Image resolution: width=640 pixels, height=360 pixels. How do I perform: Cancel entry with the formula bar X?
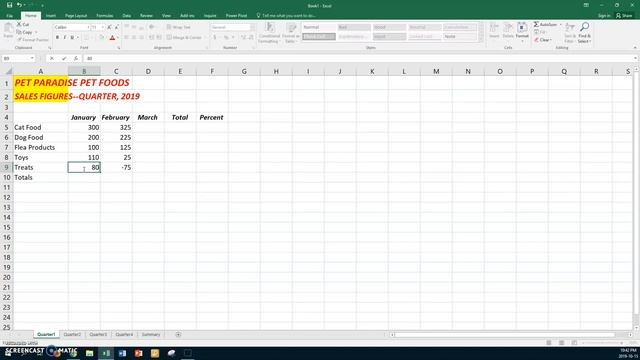click(52, 58)
